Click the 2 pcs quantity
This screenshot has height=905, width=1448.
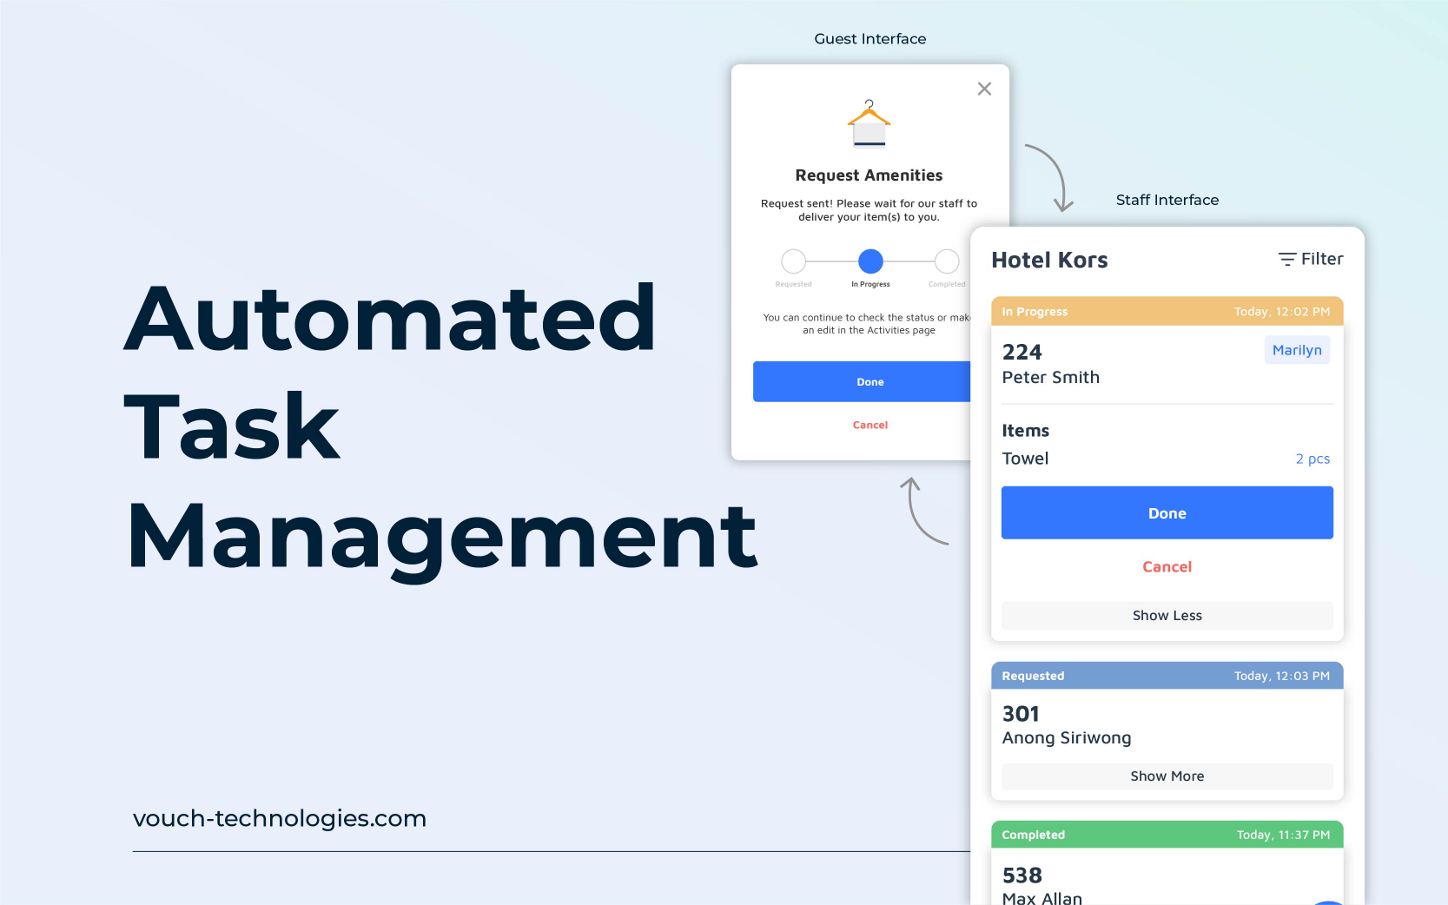pos(1313,459)
